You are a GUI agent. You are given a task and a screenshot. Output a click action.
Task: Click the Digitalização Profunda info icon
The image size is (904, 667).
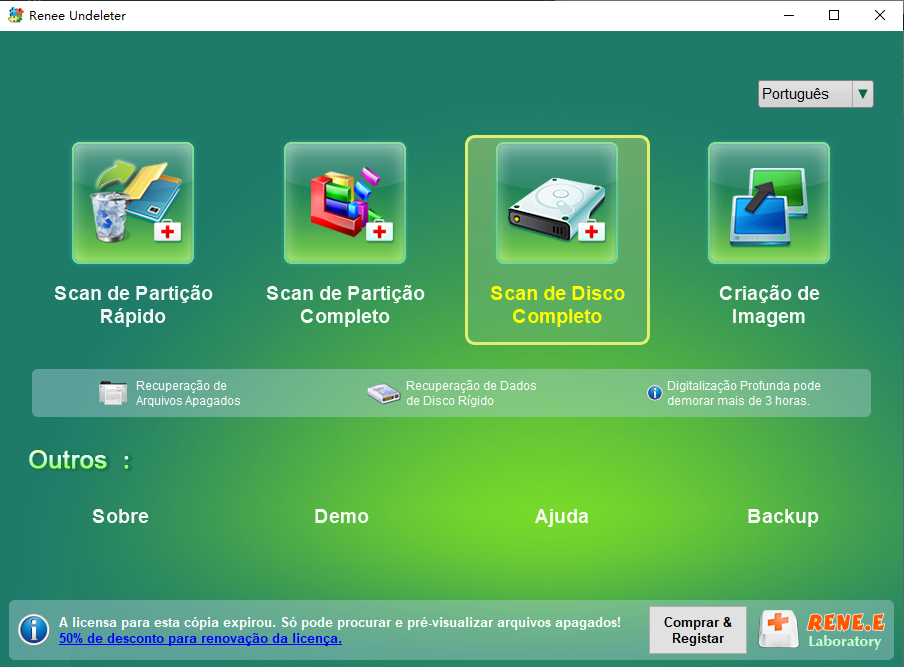[655, 392]
